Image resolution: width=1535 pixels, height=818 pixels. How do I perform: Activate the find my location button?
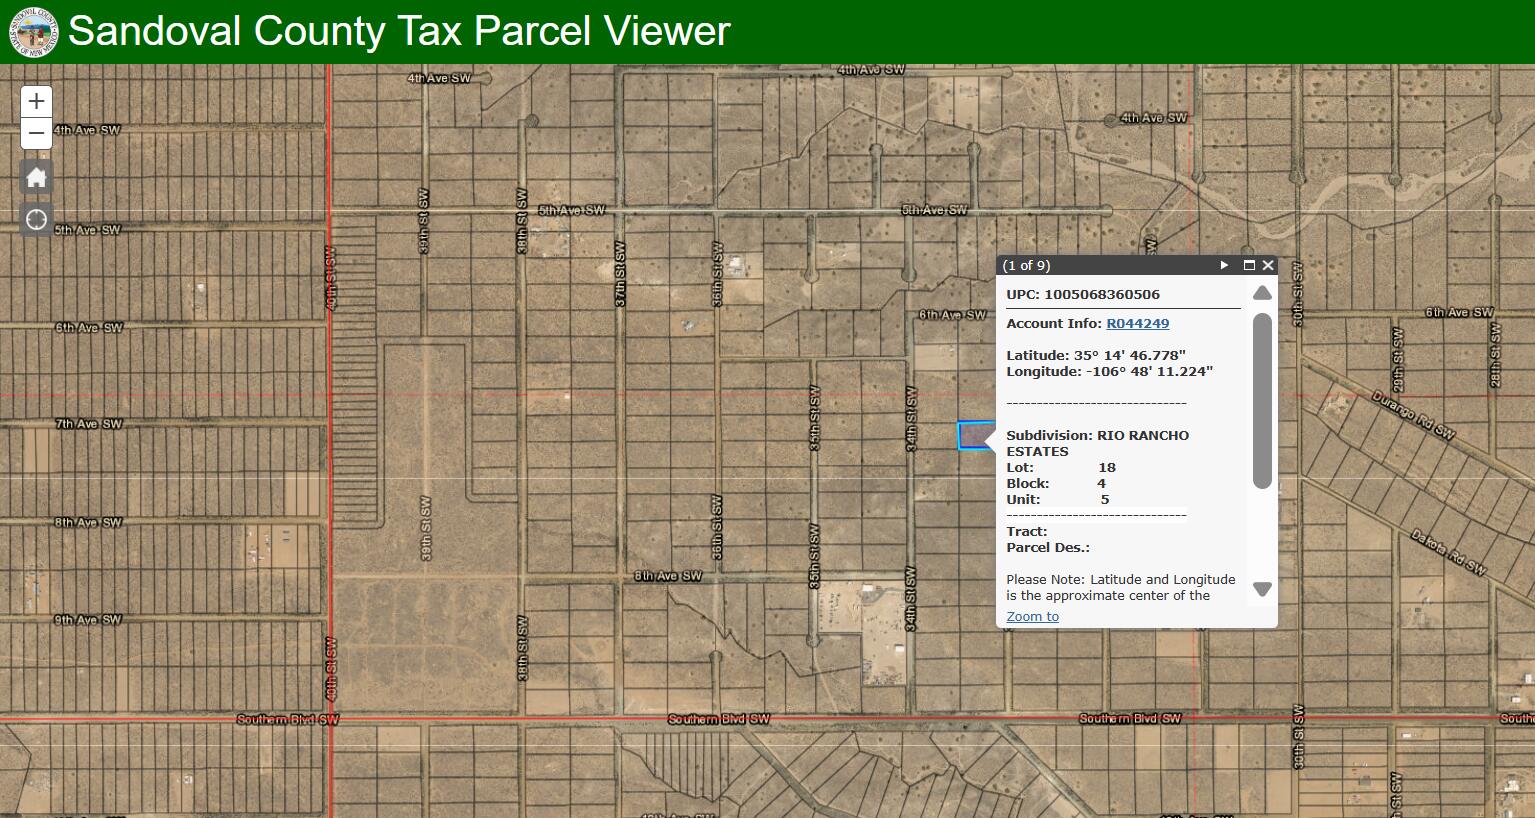[36, 219]
